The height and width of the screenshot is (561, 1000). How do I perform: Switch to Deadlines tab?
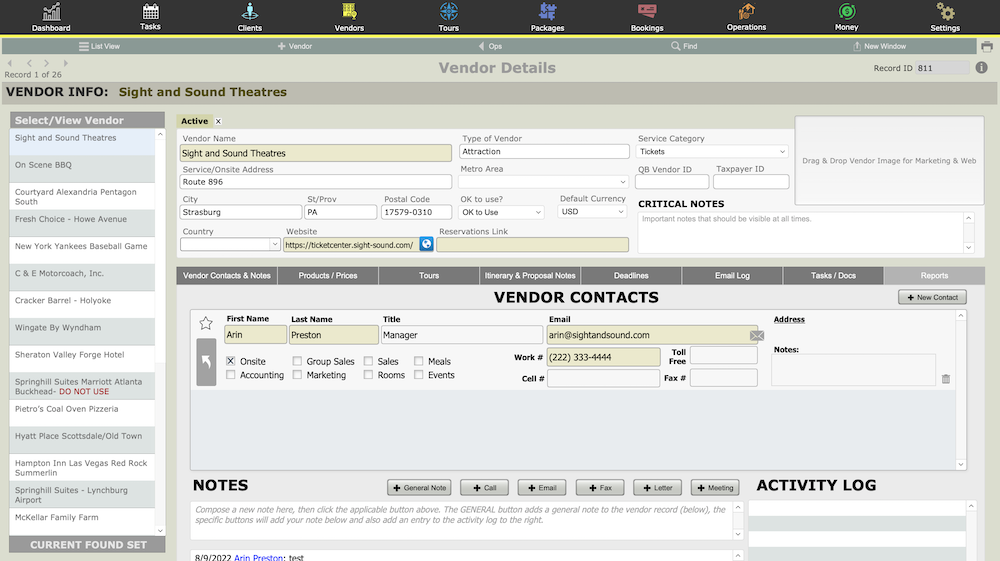[x=631, y=275]
